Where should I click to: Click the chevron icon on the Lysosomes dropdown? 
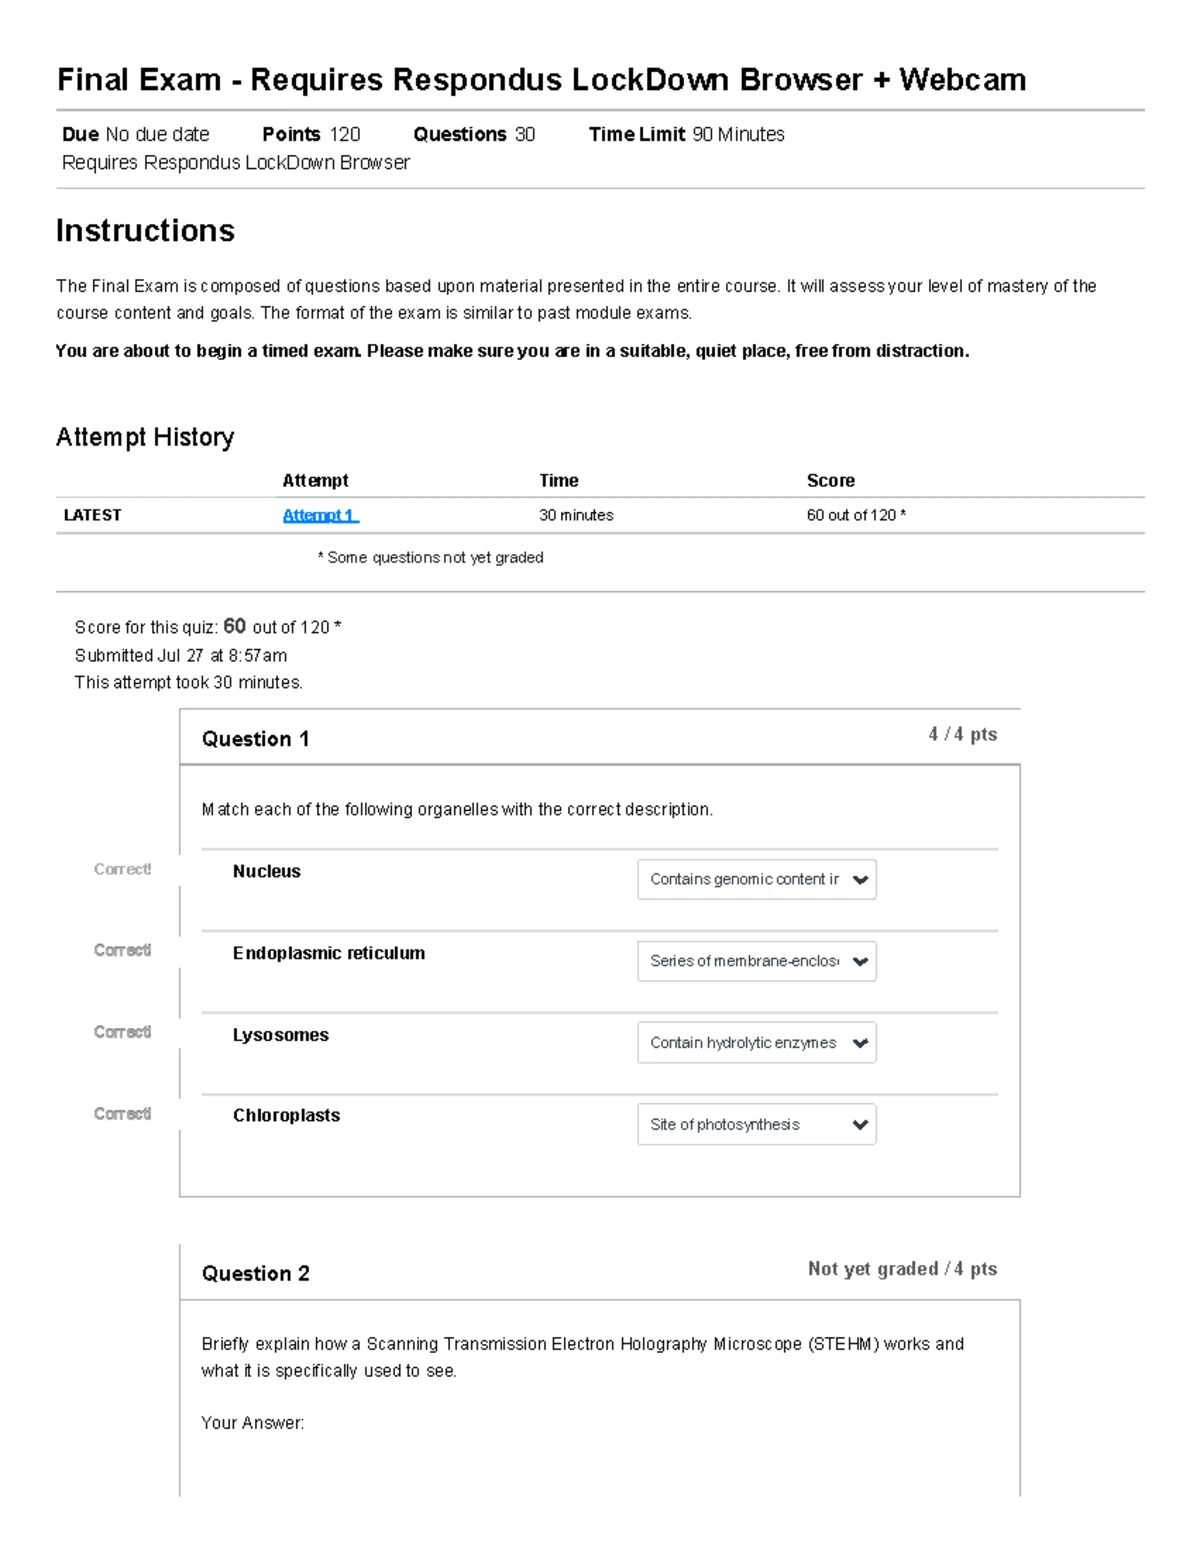pyautogui.click(x=860, y=1042)
